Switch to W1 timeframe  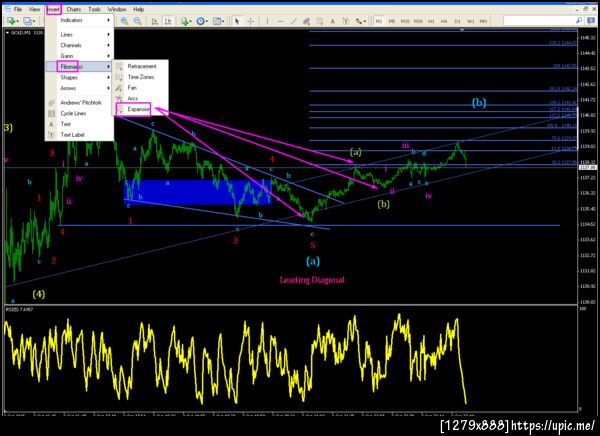[x=470, y=21]
